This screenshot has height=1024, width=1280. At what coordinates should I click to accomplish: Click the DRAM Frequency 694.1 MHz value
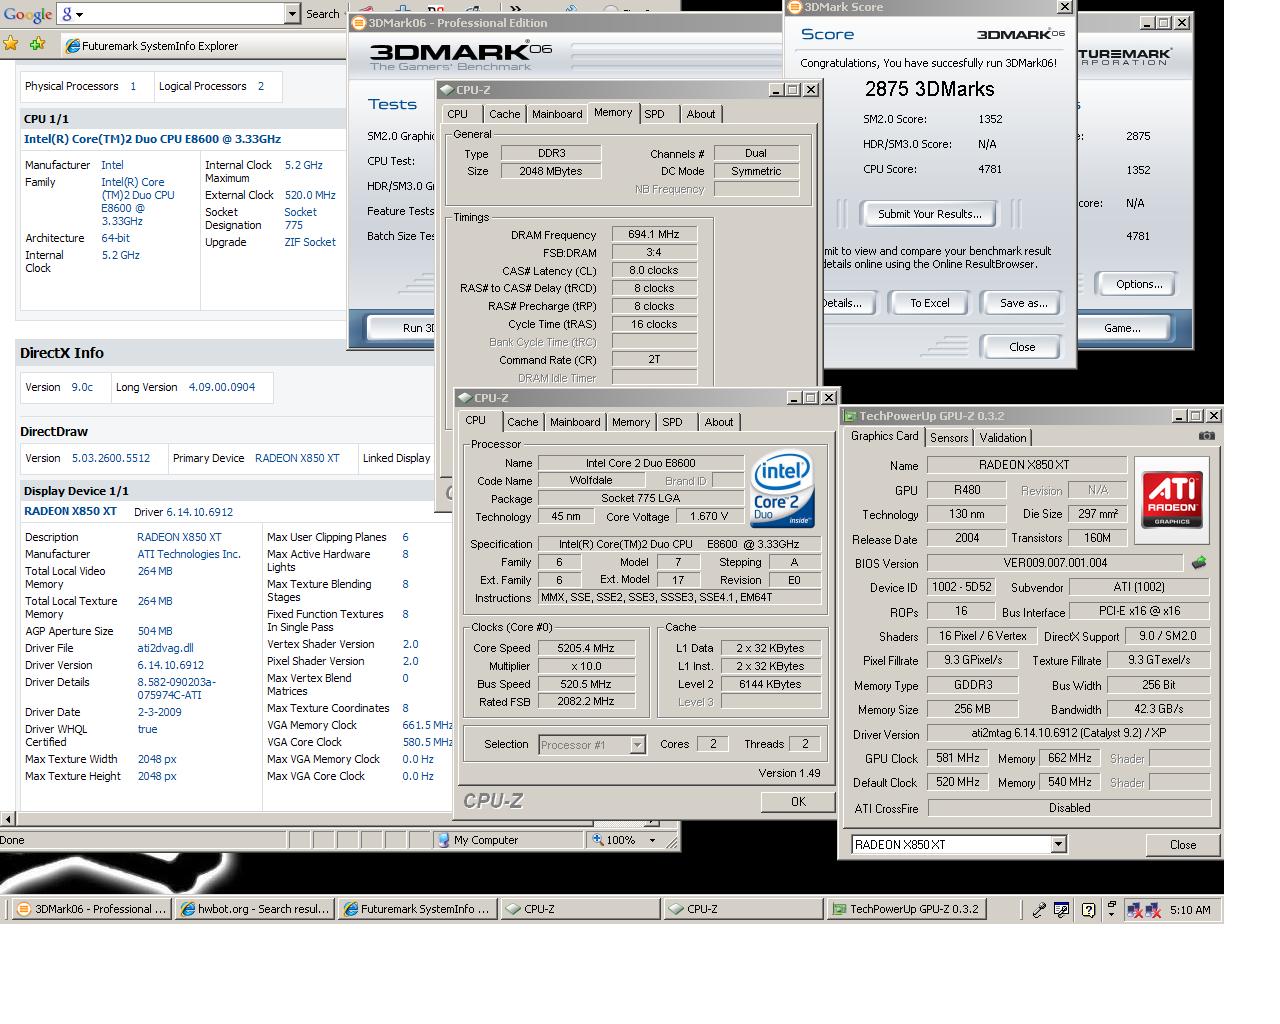click(654, 234)
